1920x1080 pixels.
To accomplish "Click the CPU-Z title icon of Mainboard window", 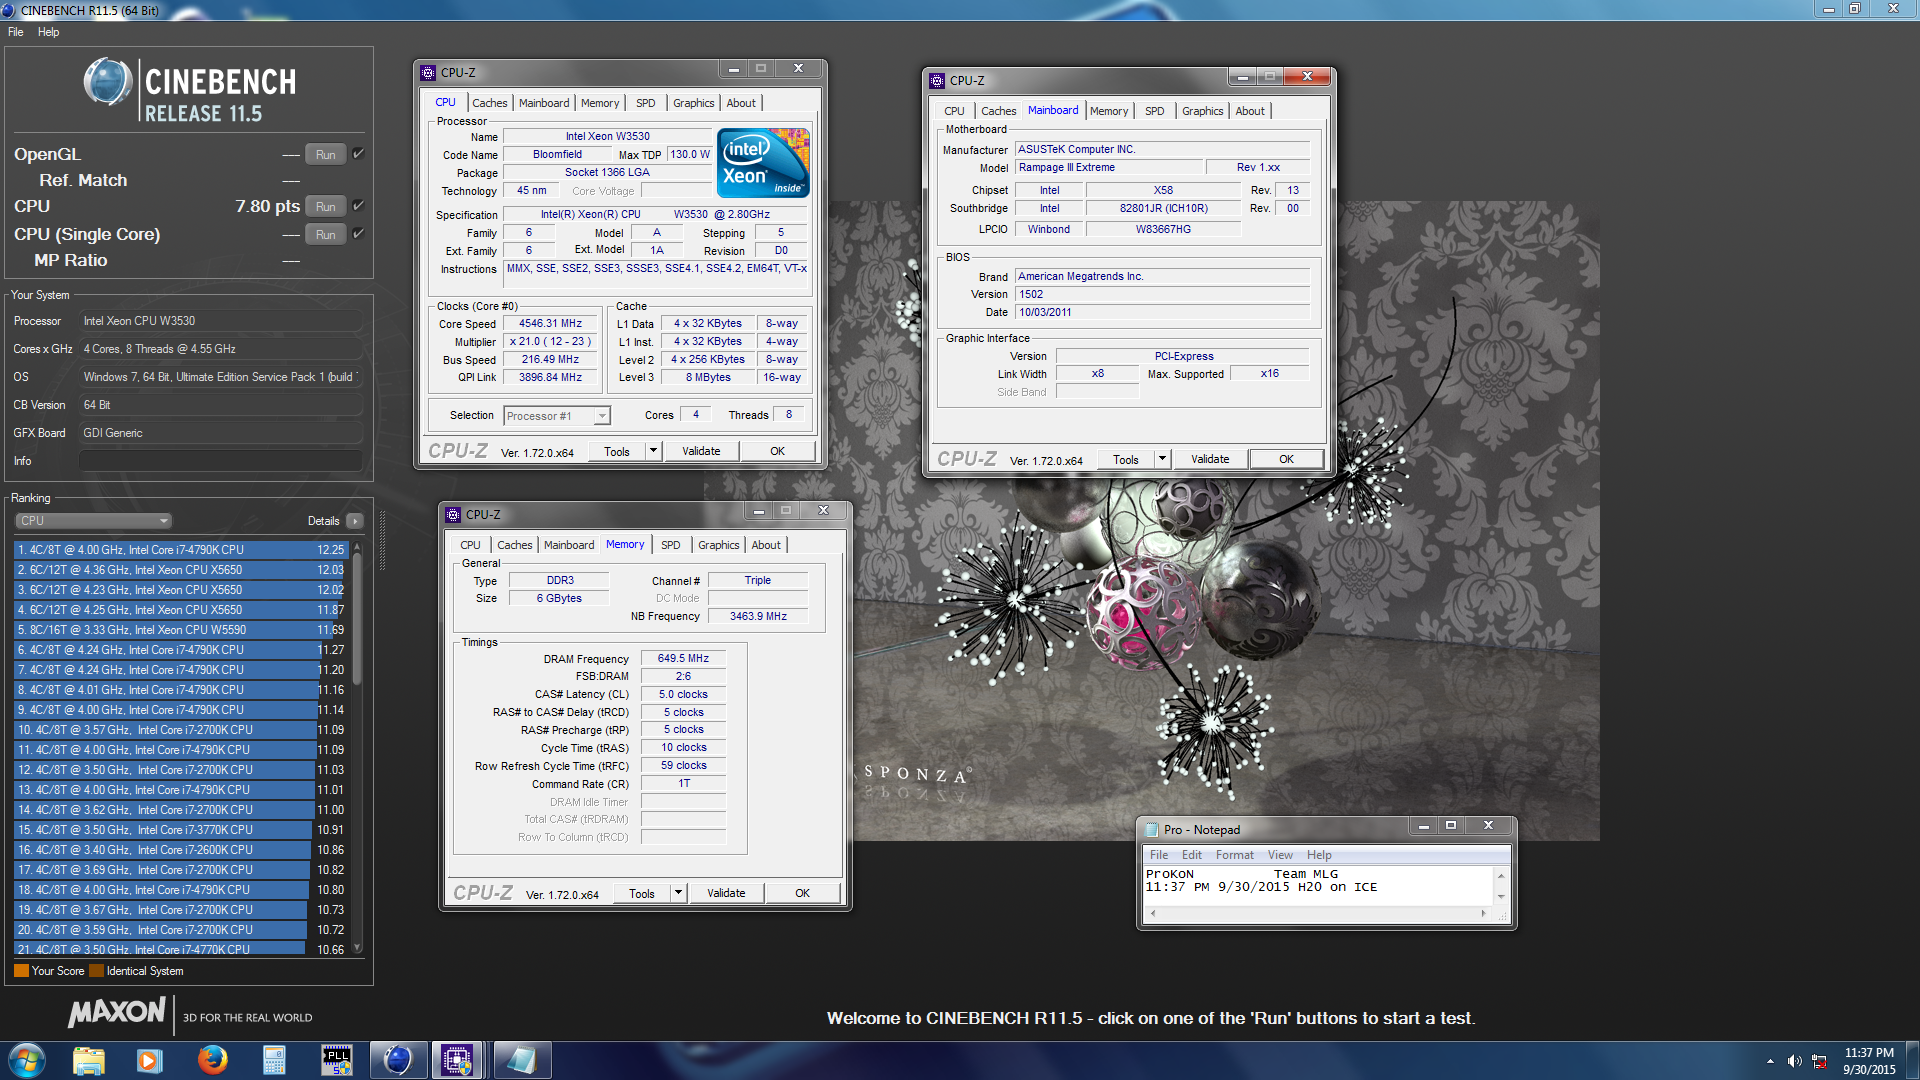I will coord(937,80).
